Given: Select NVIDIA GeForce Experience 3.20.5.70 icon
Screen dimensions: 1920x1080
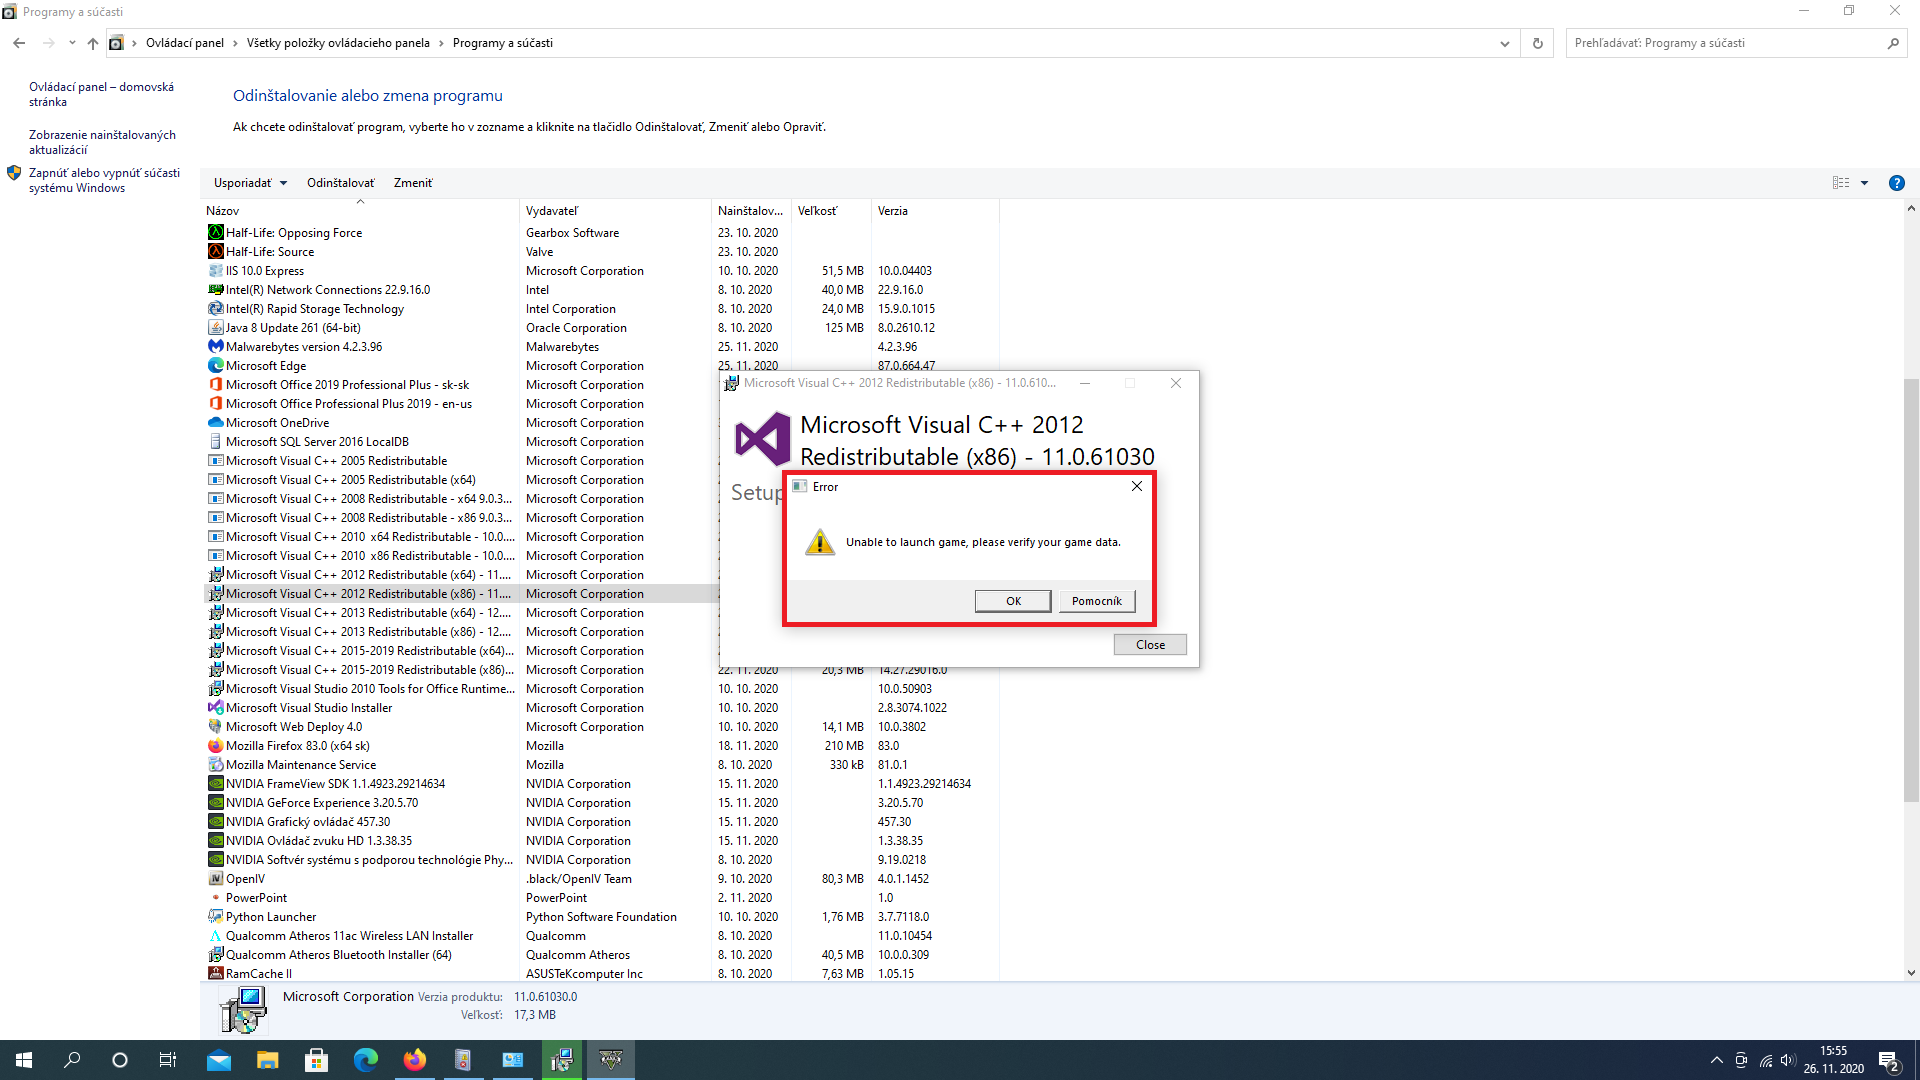Looking at the screenshot, I should [215, 803].
